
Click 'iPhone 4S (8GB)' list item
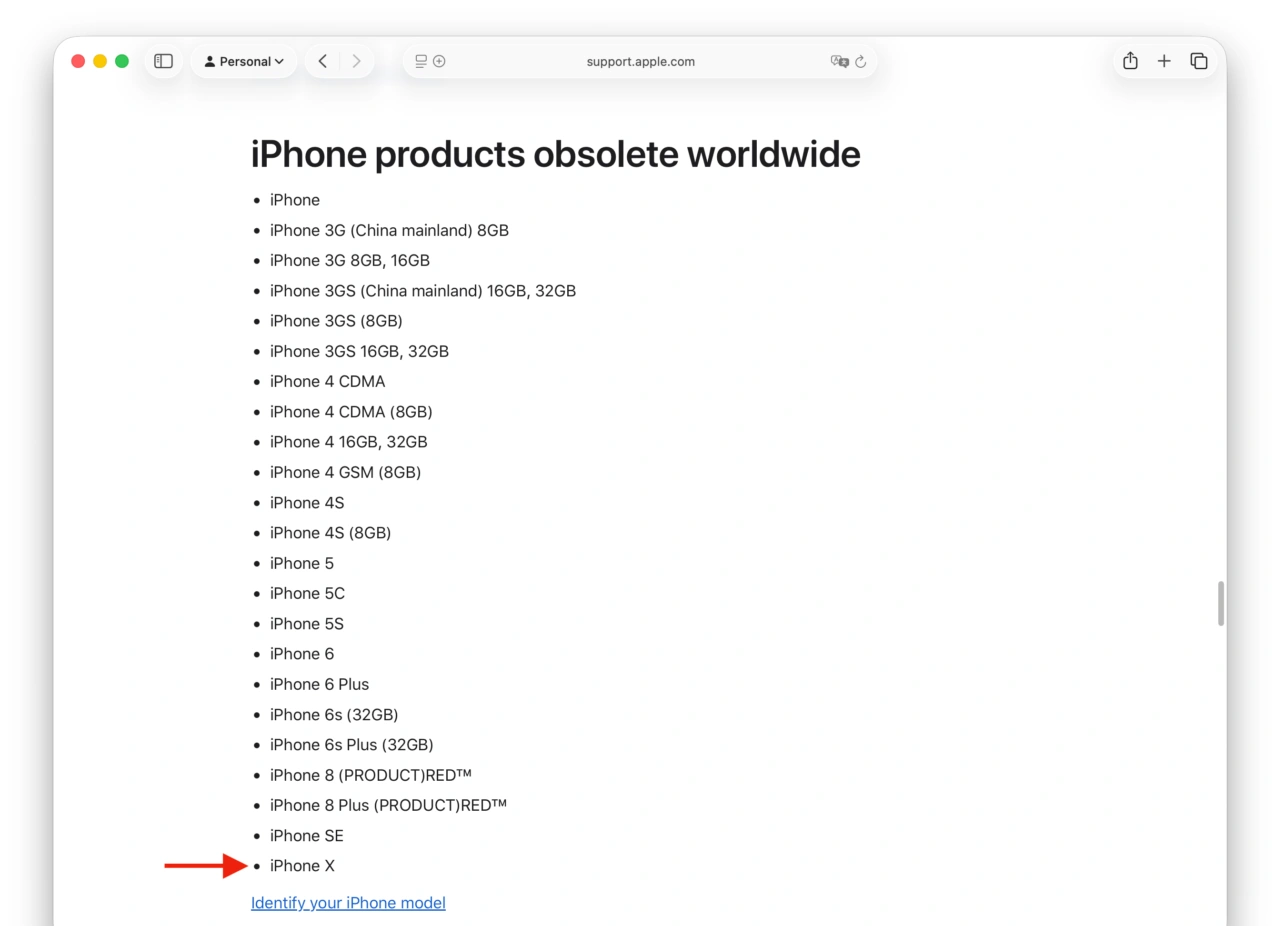coord(330,533)
